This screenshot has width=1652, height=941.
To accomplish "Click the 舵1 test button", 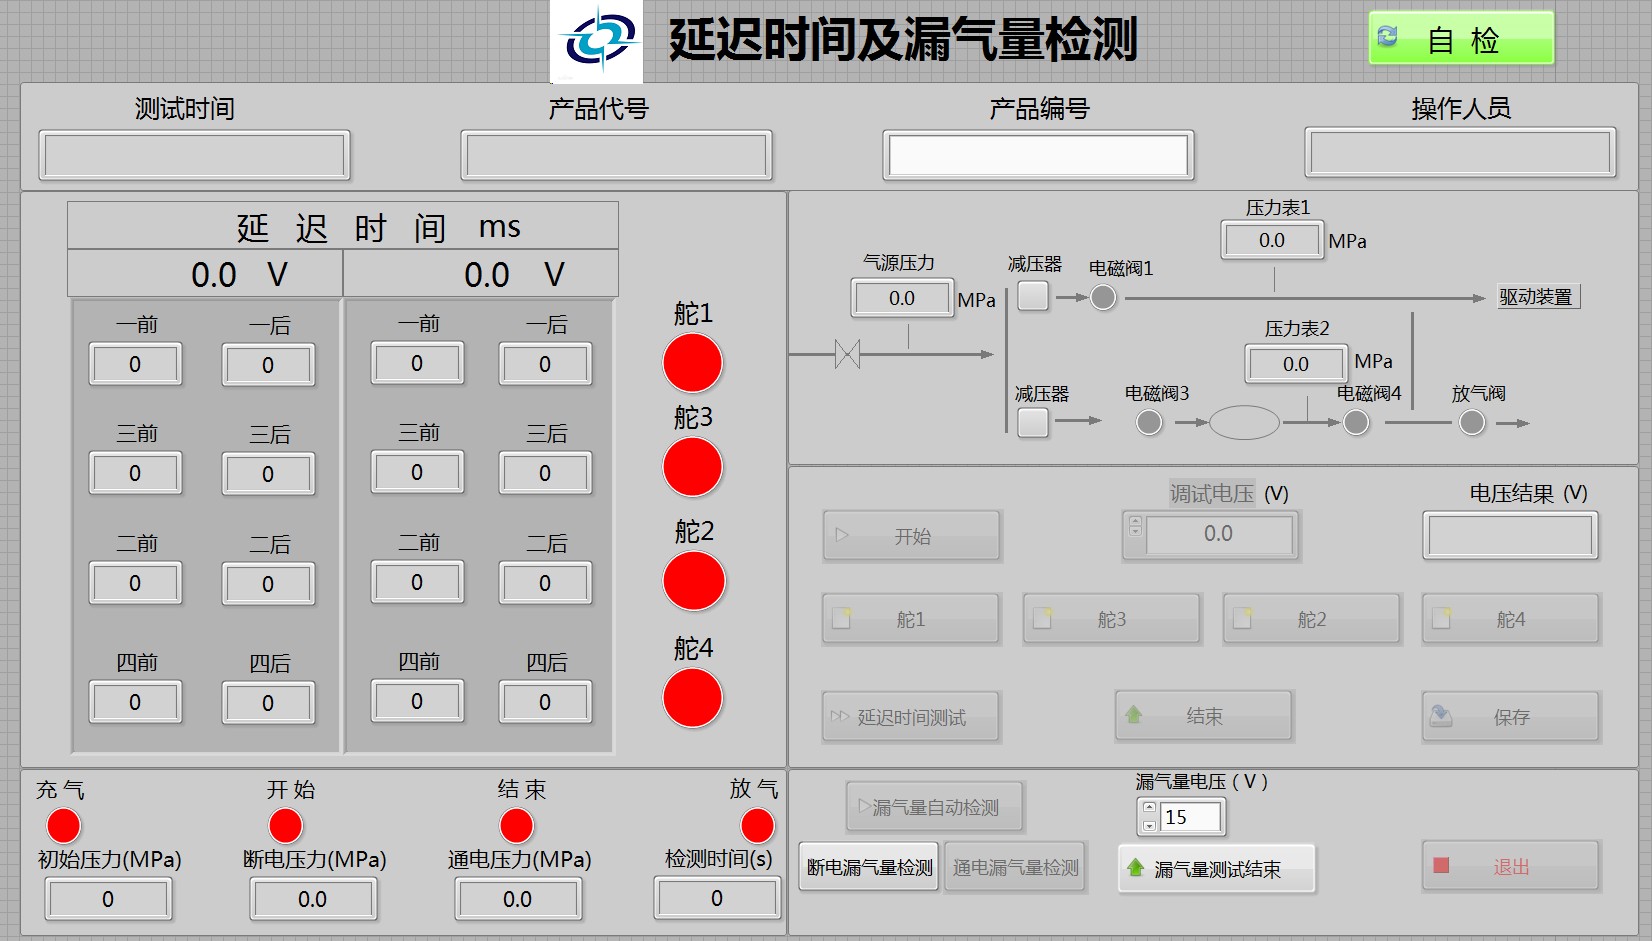I will click(x=911, y=619).
